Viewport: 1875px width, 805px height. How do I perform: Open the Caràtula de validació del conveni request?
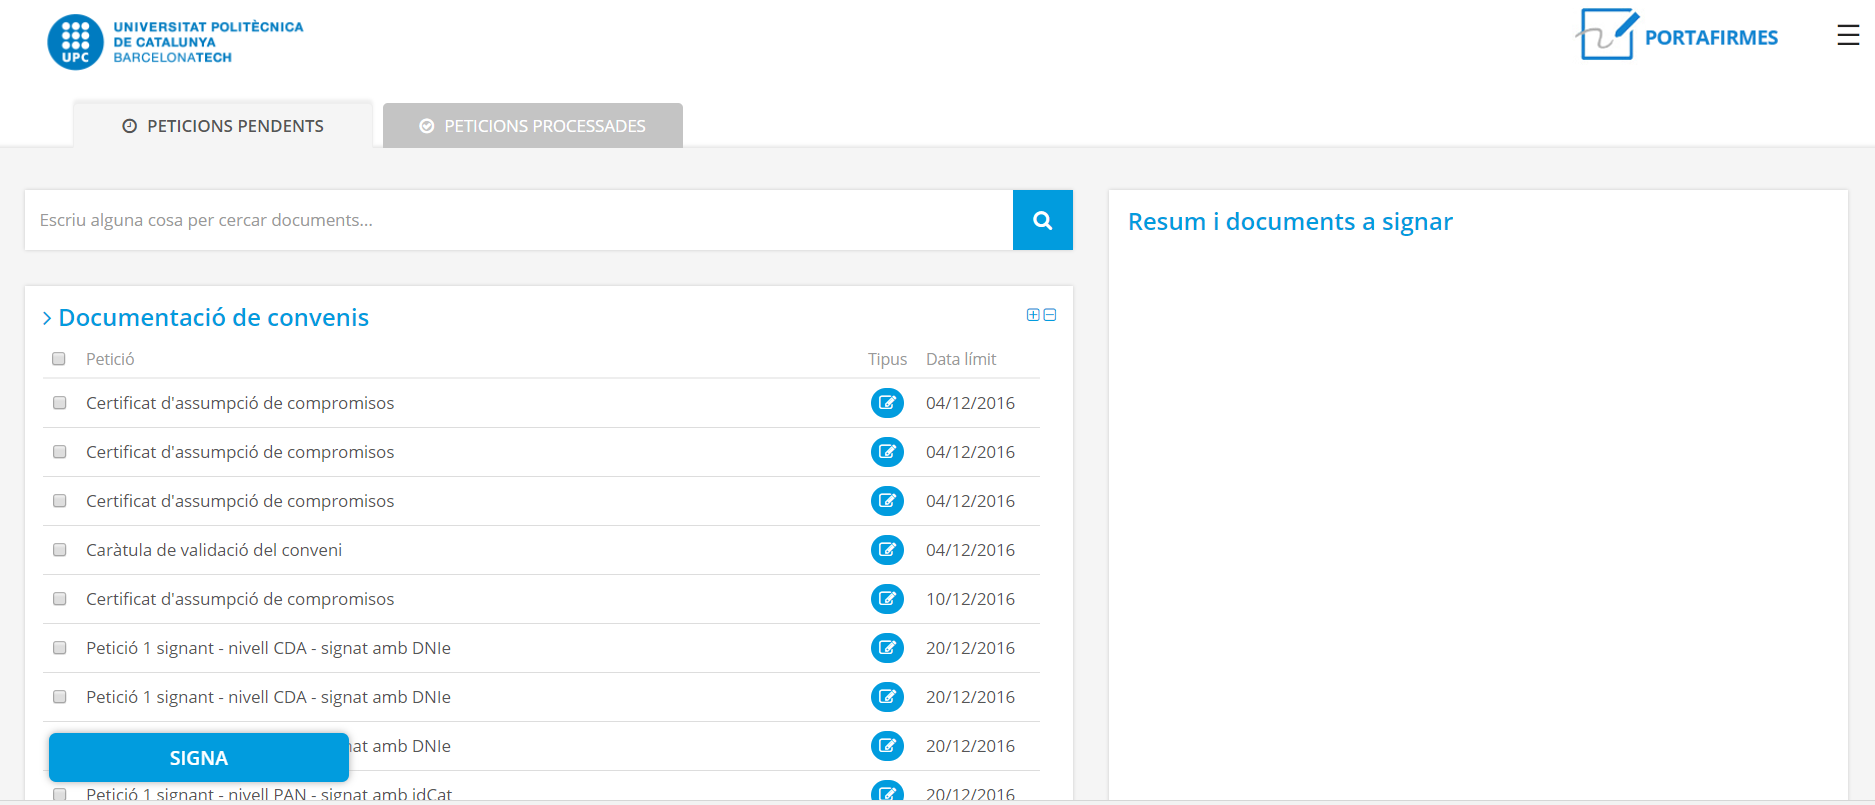point(214,550)
